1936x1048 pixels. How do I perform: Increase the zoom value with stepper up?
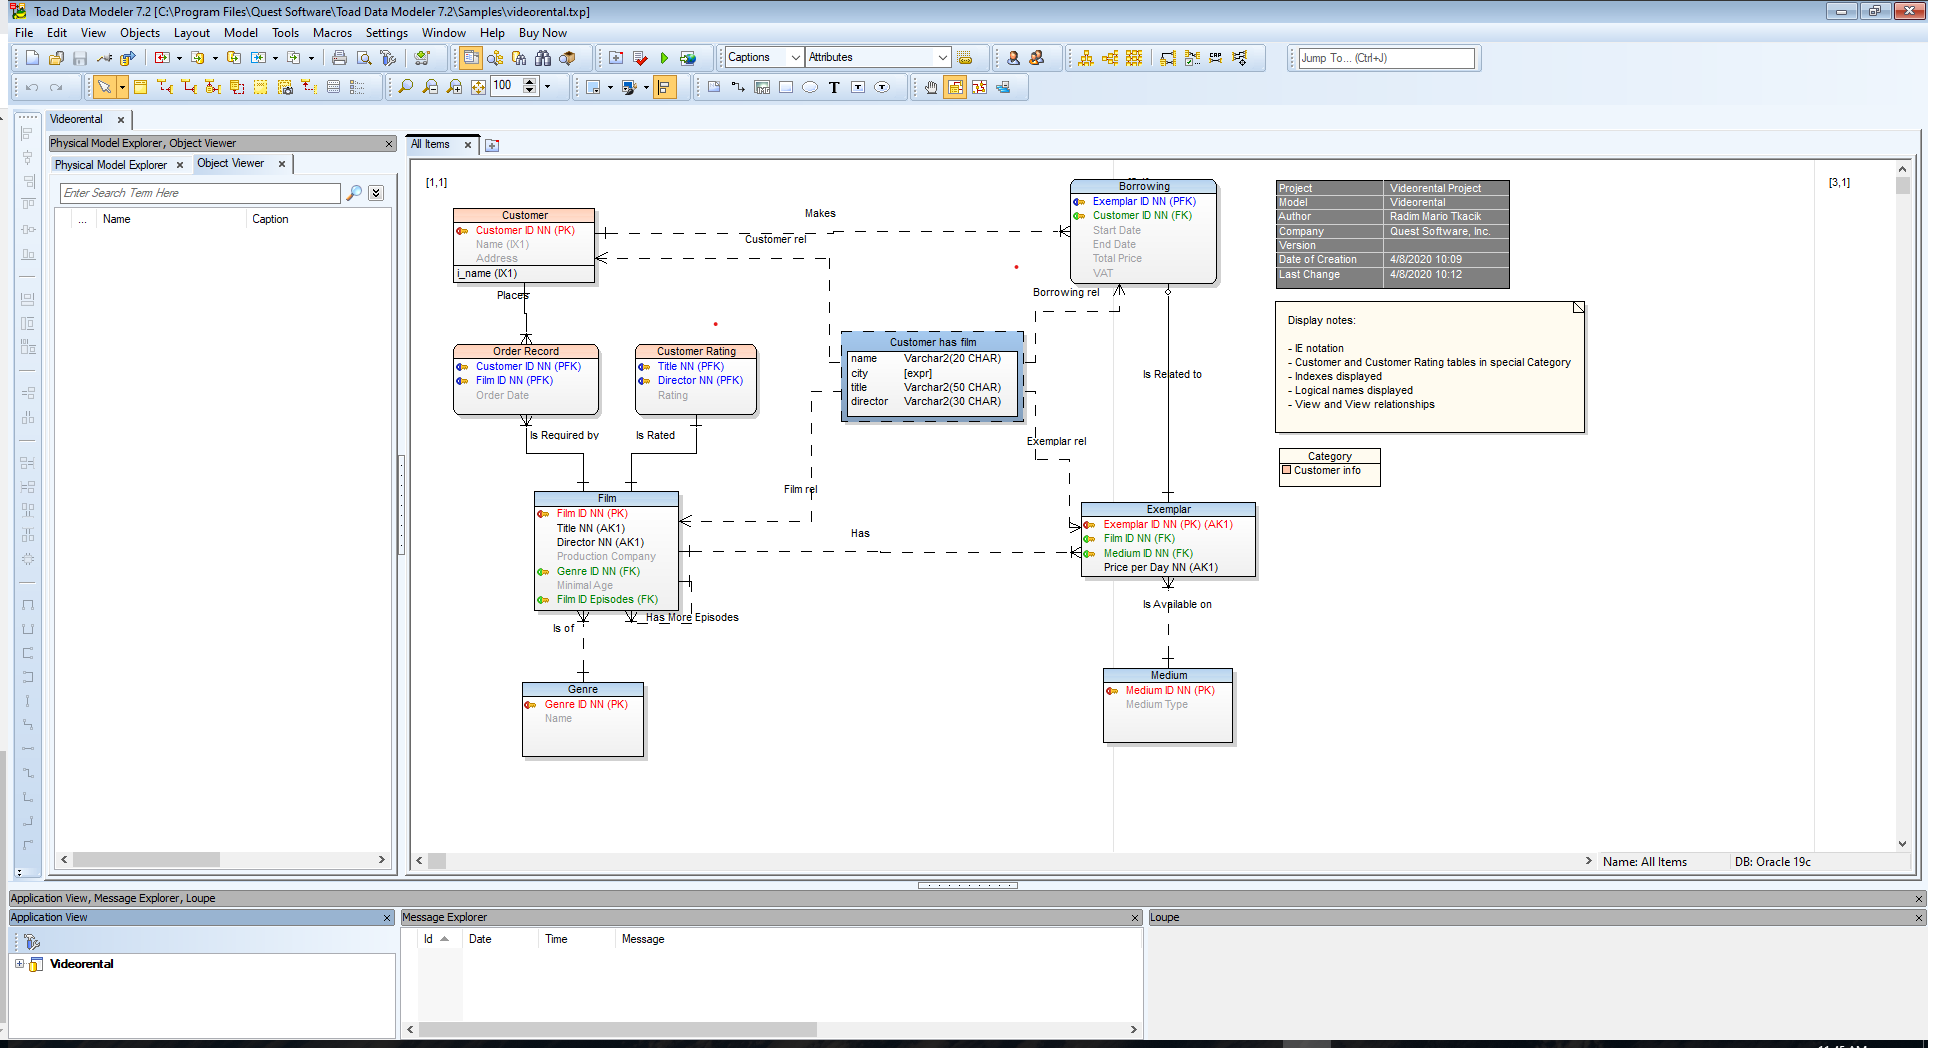[x=530, y=82]
